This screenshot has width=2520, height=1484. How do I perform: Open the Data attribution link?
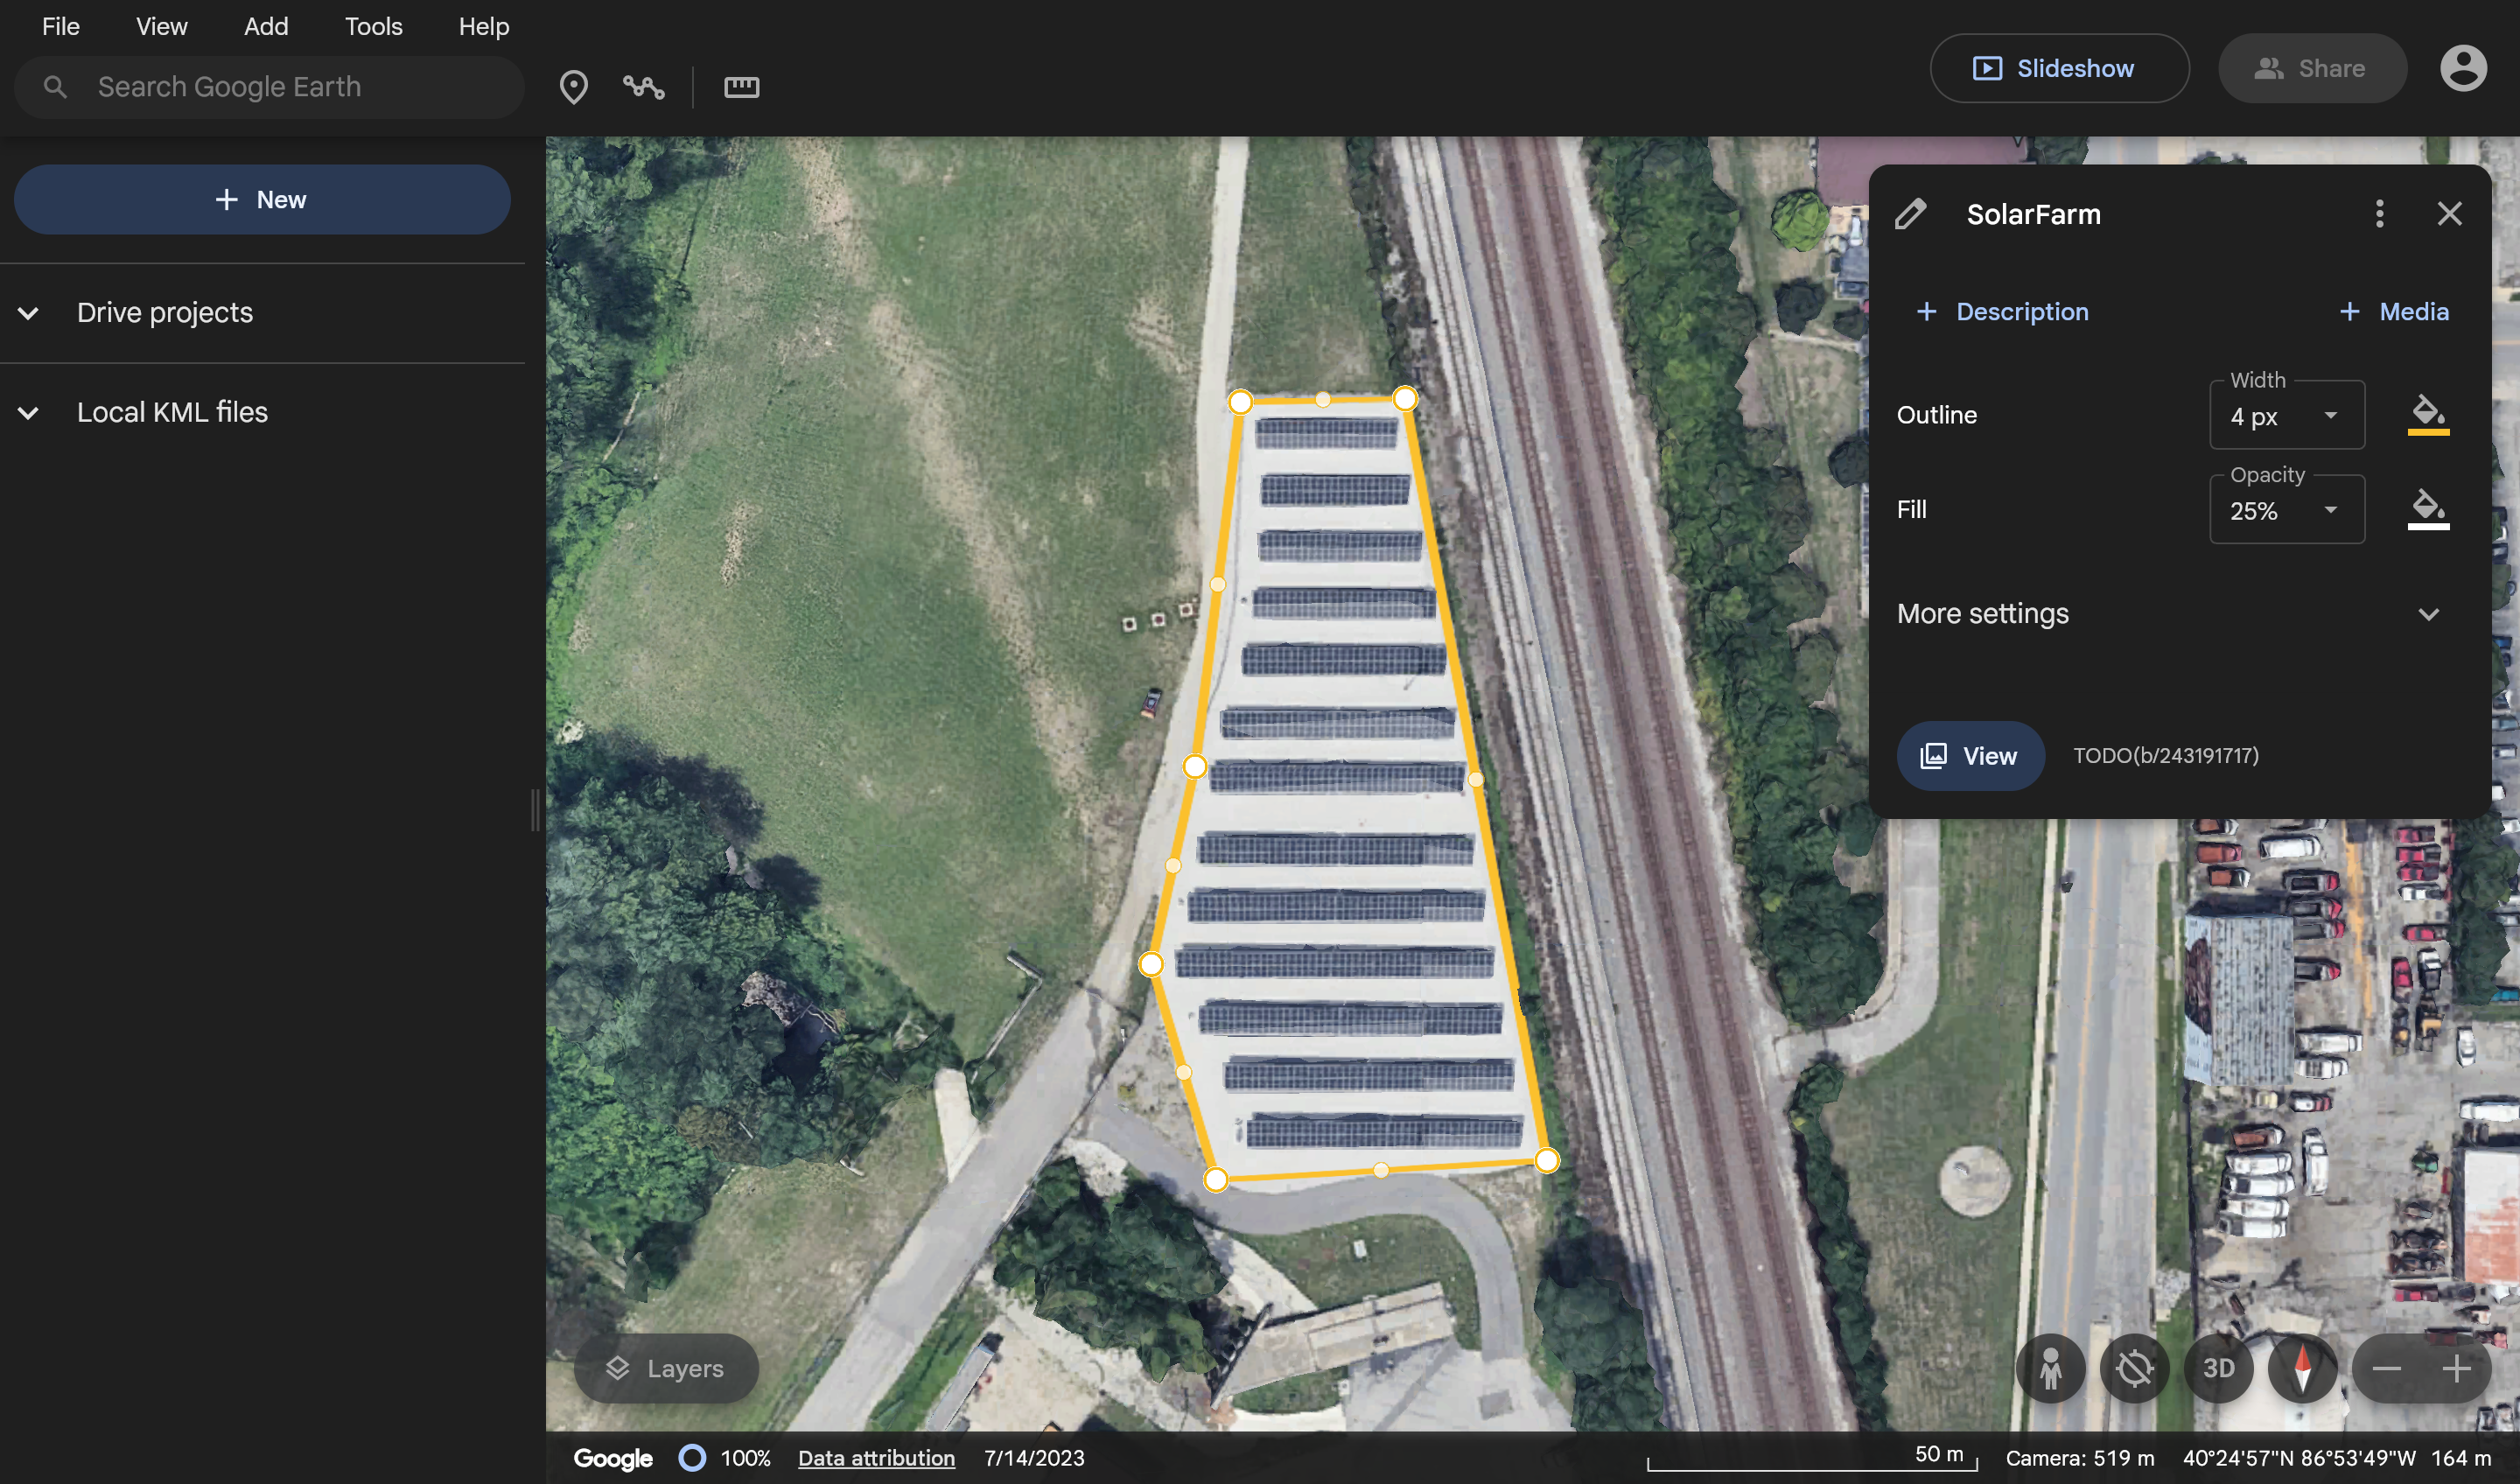[876, 1458]
